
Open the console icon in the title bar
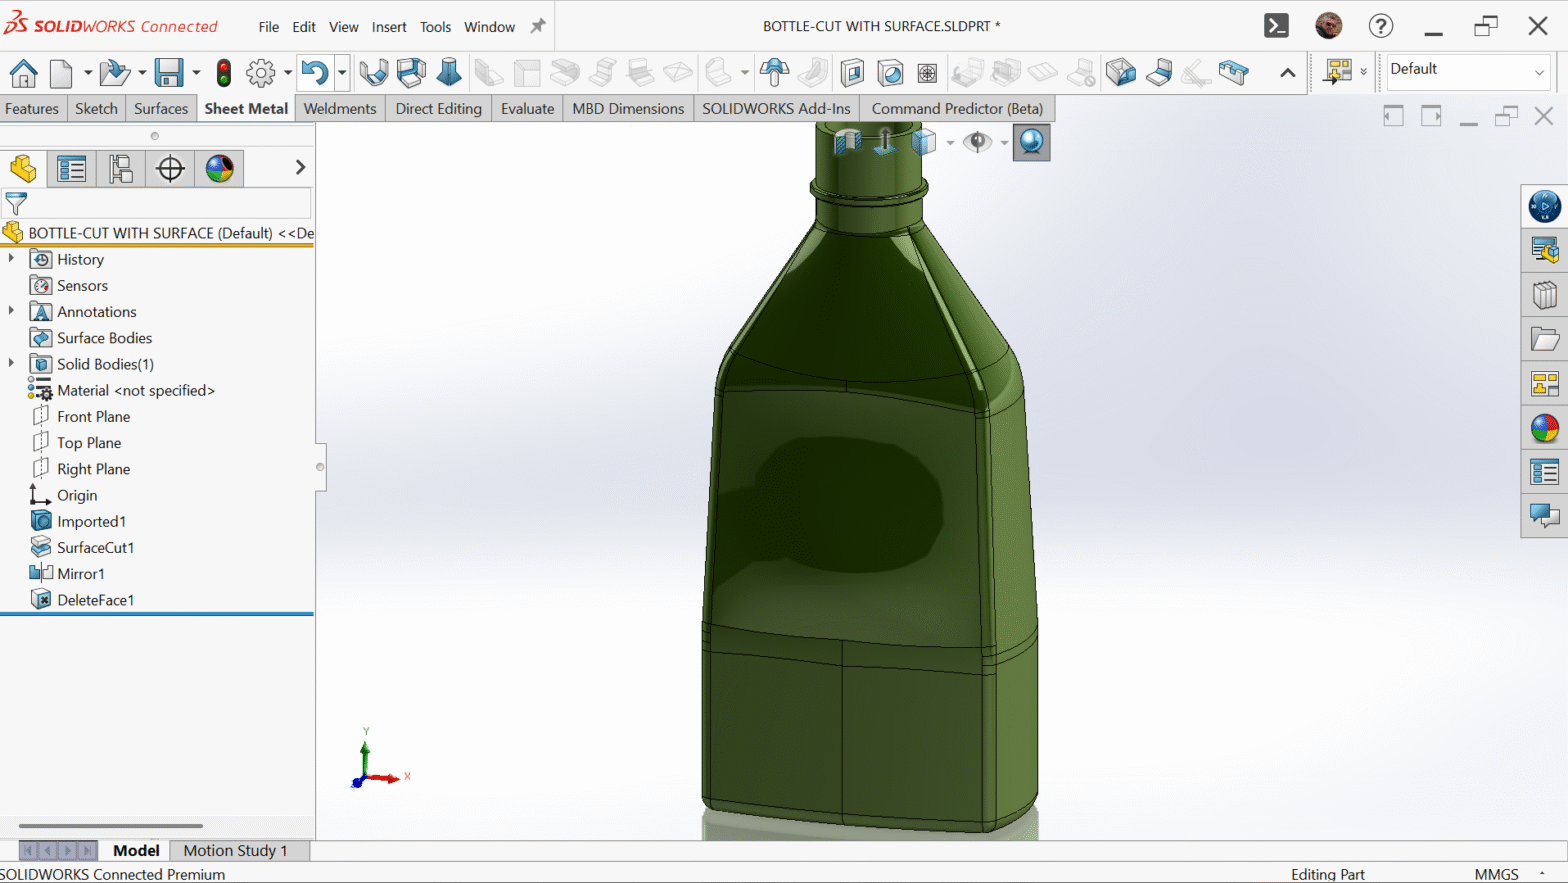click(1277, 26)
